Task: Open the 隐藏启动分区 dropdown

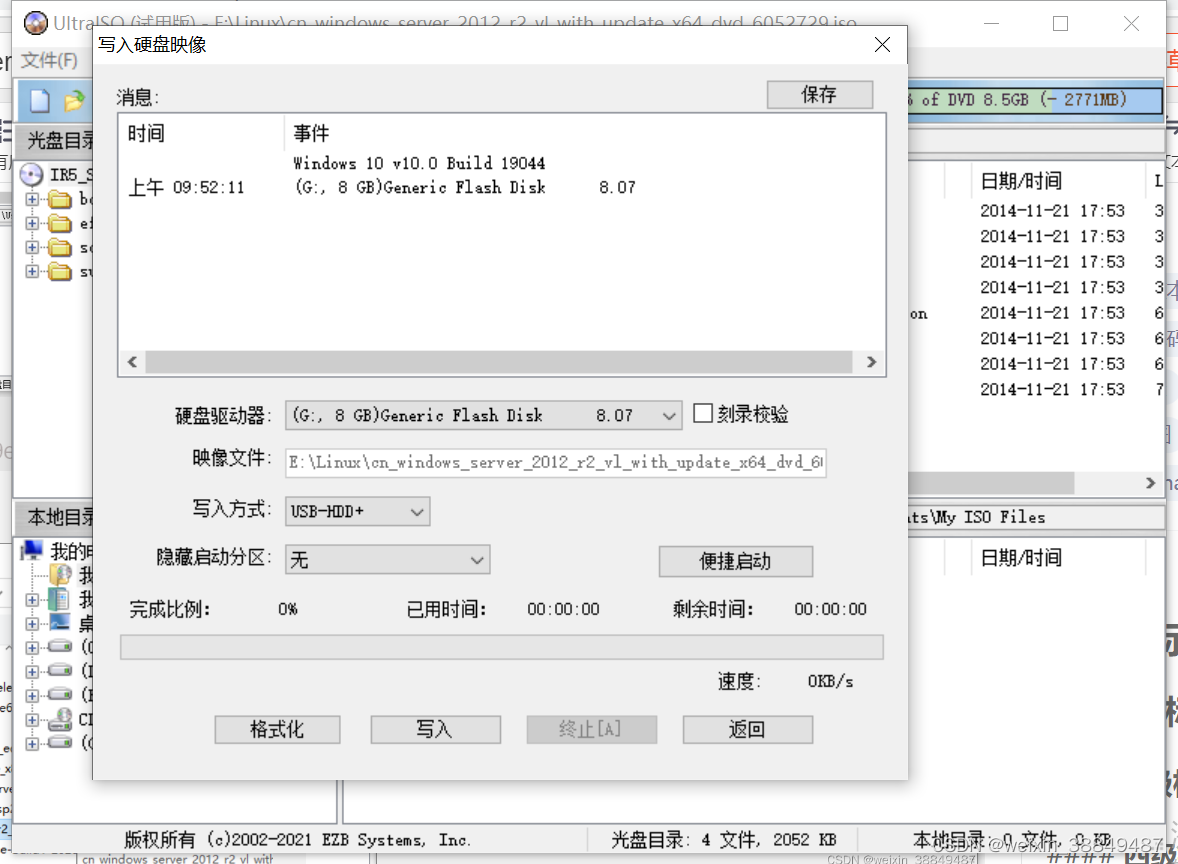Action: [x=388, y=560]
